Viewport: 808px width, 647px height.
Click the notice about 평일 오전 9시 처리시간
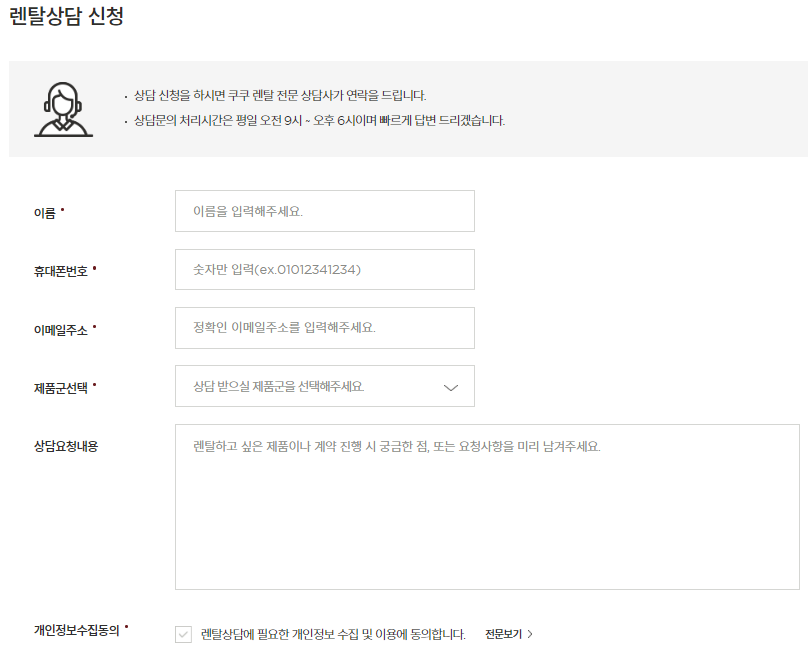click(319, 121)
